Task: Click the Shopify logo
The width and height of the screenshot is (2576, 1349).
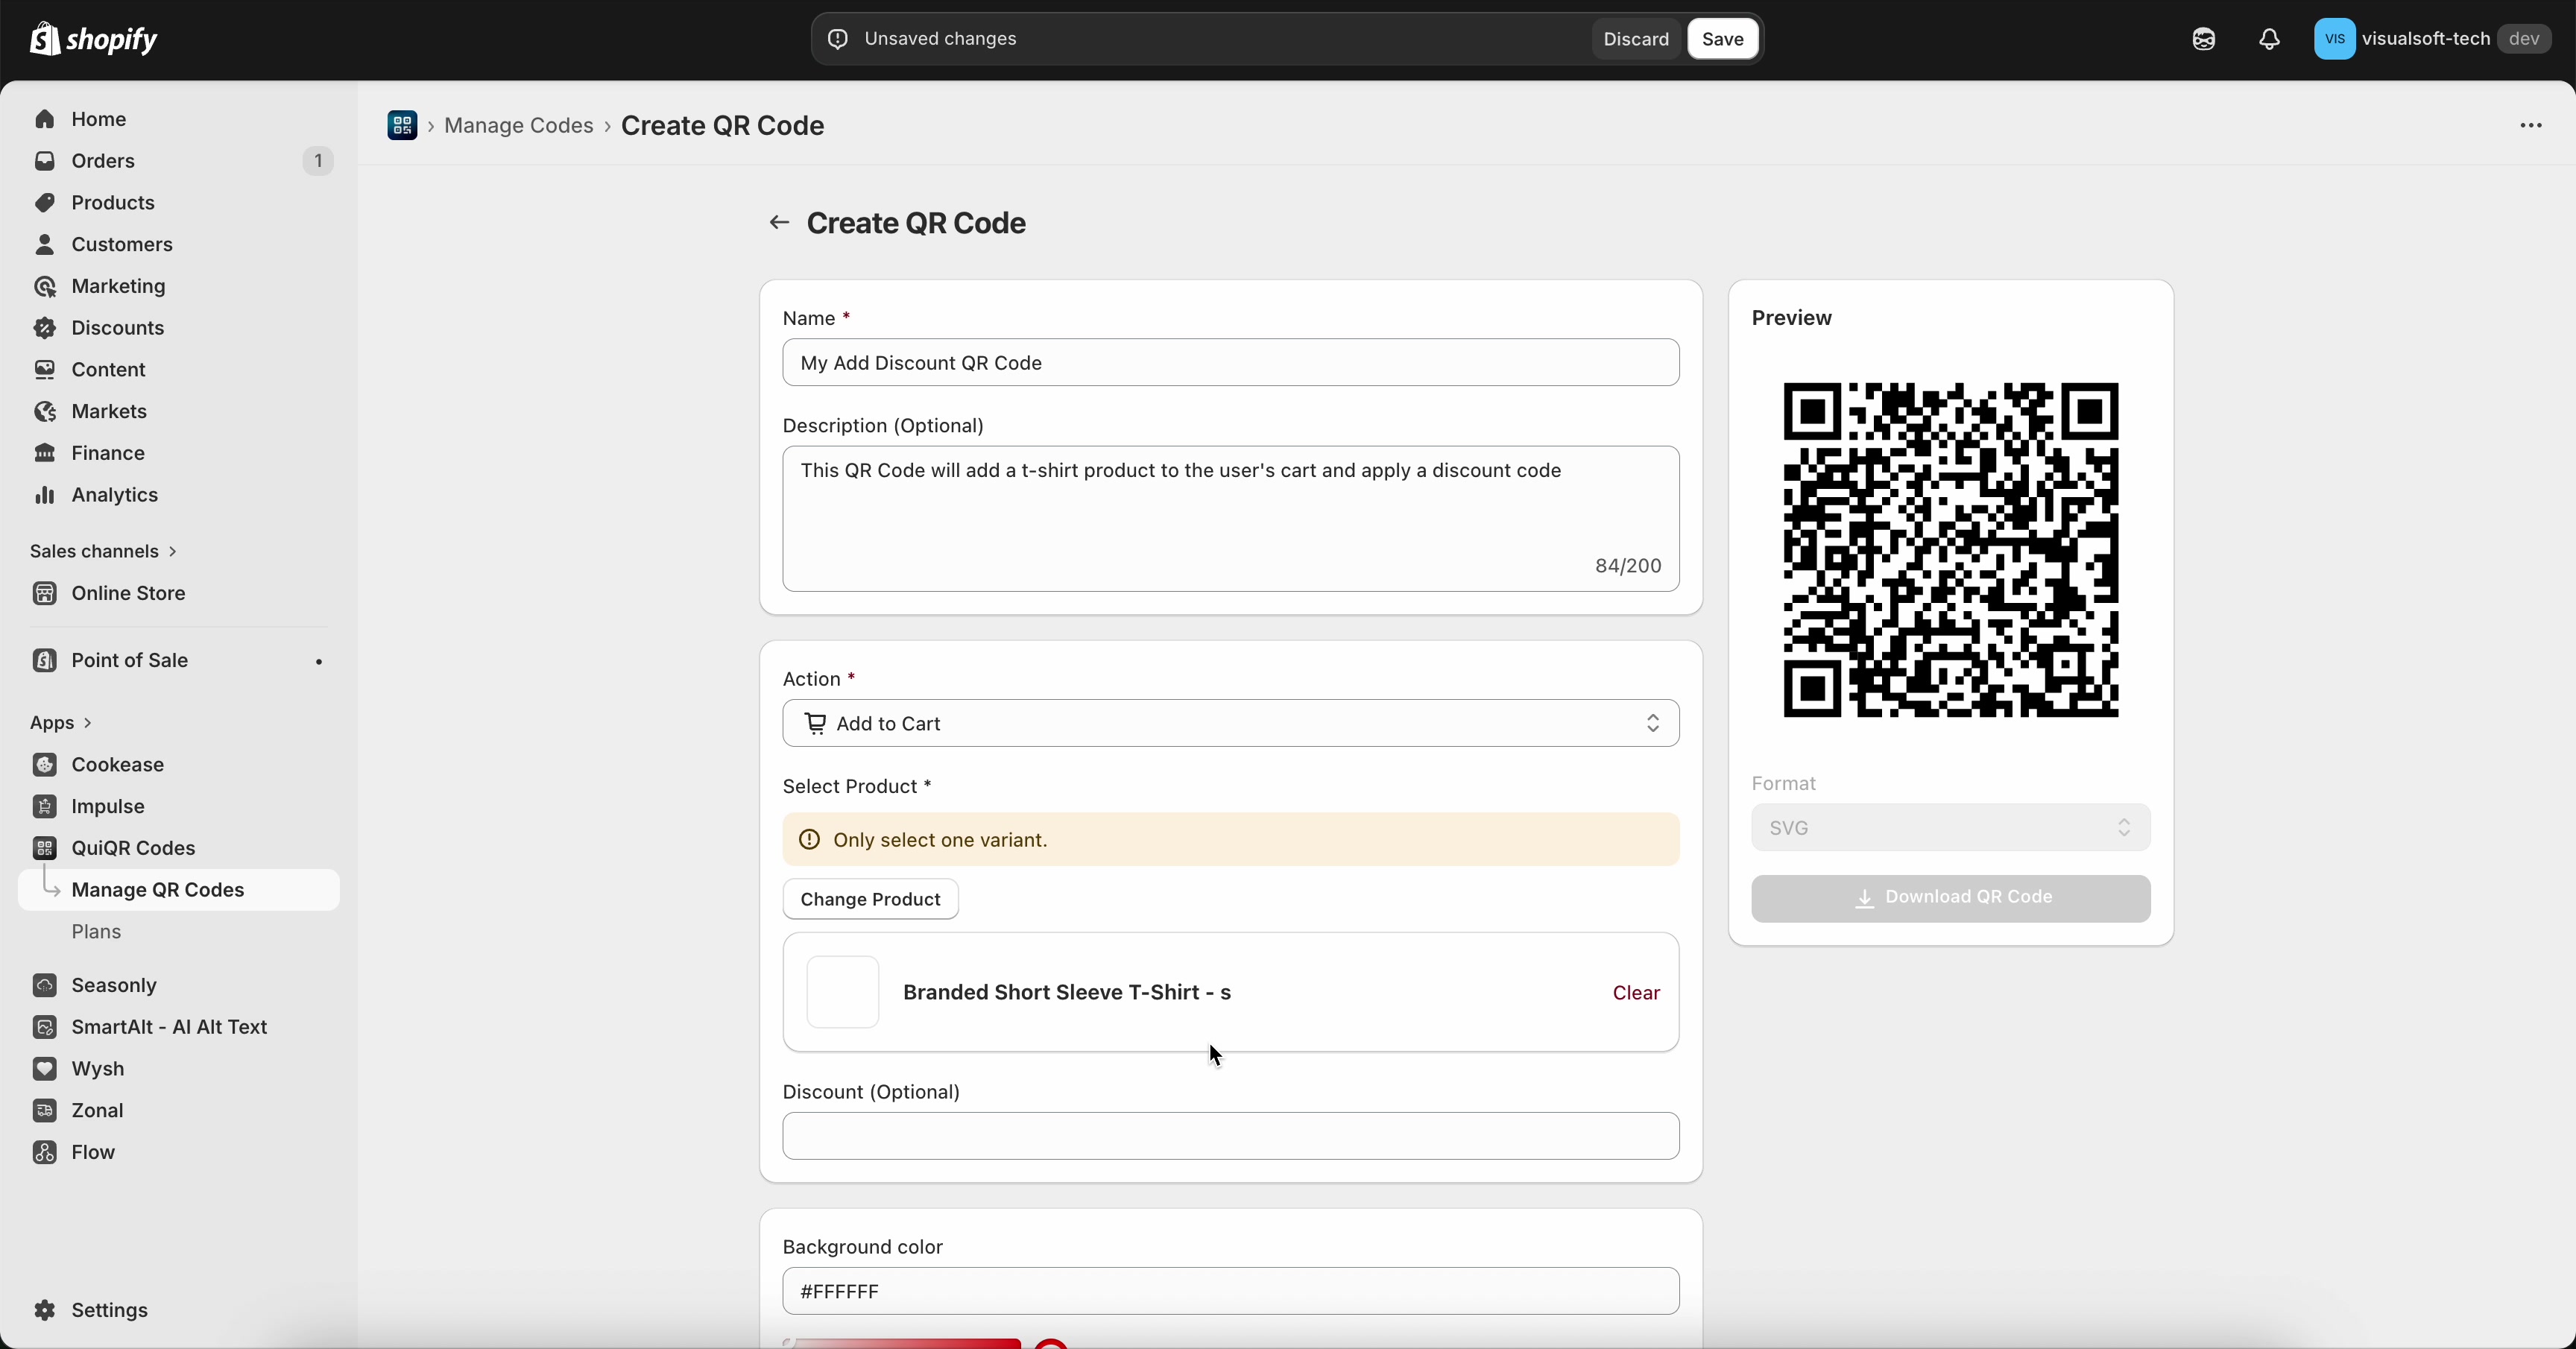Action: point(94,39)
